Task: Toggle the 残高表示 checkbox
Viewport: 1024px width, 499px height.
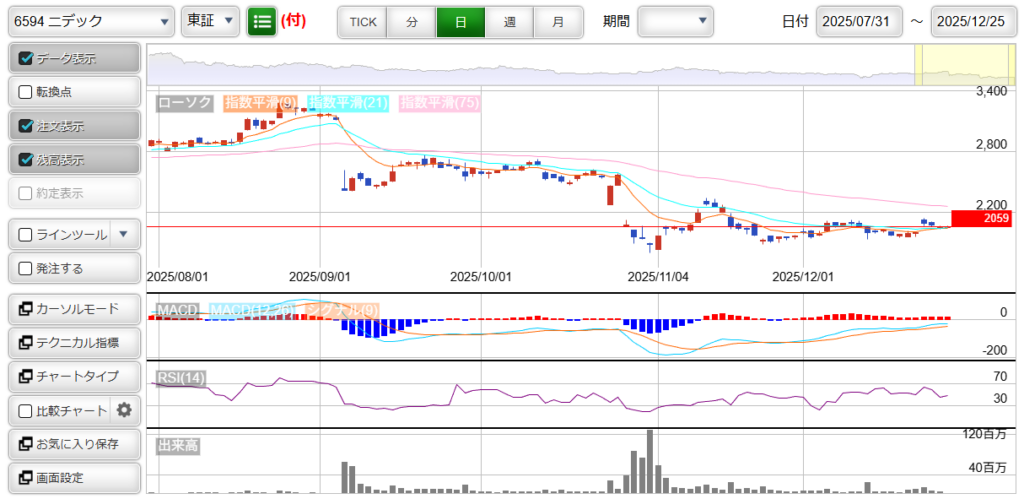Action: click(x=27, y=160)
